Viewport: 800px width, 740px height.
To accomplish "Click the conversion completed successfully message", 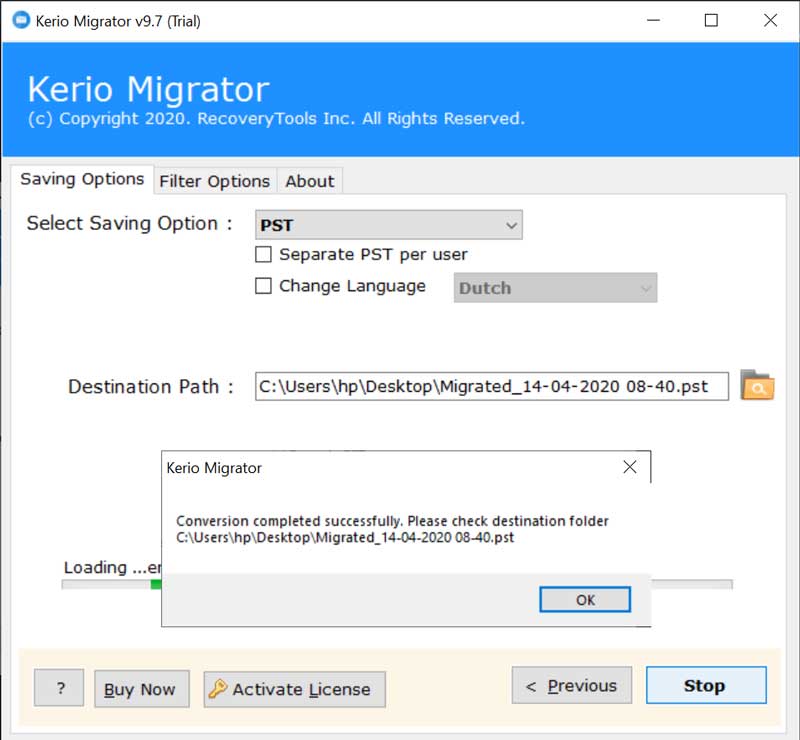I will 392,529.
